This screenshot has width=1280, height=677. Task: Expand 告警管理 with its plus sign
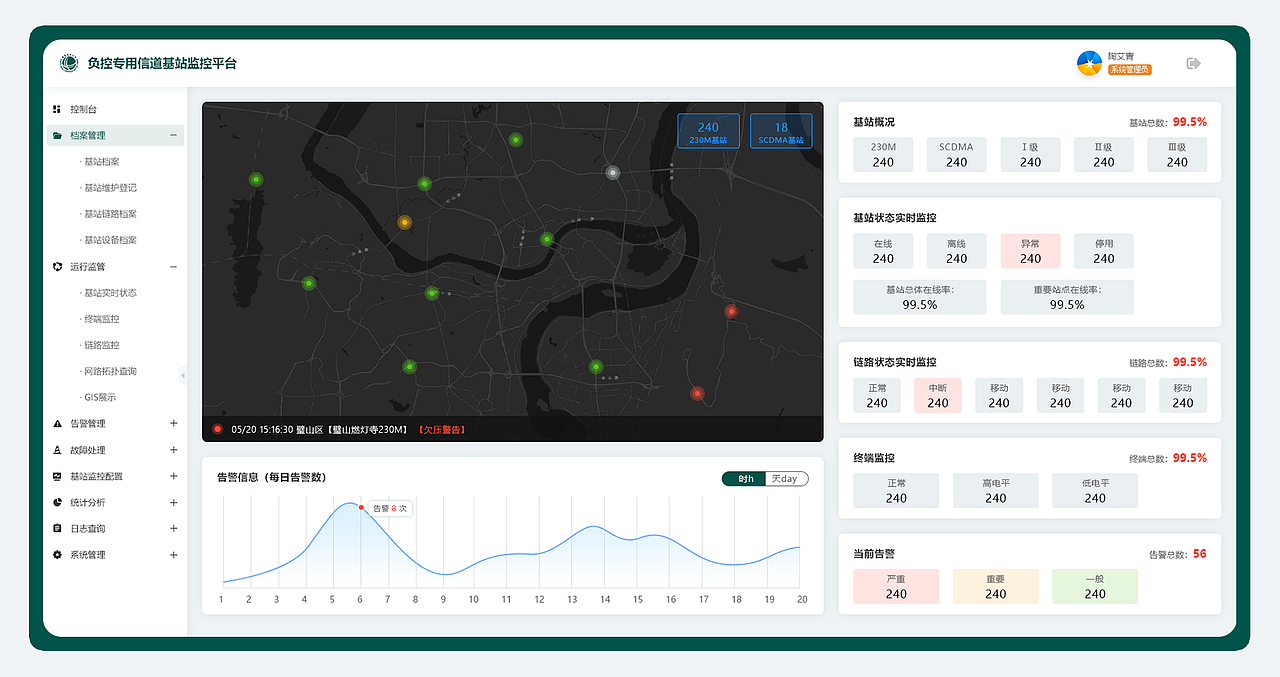click(173, 424)
